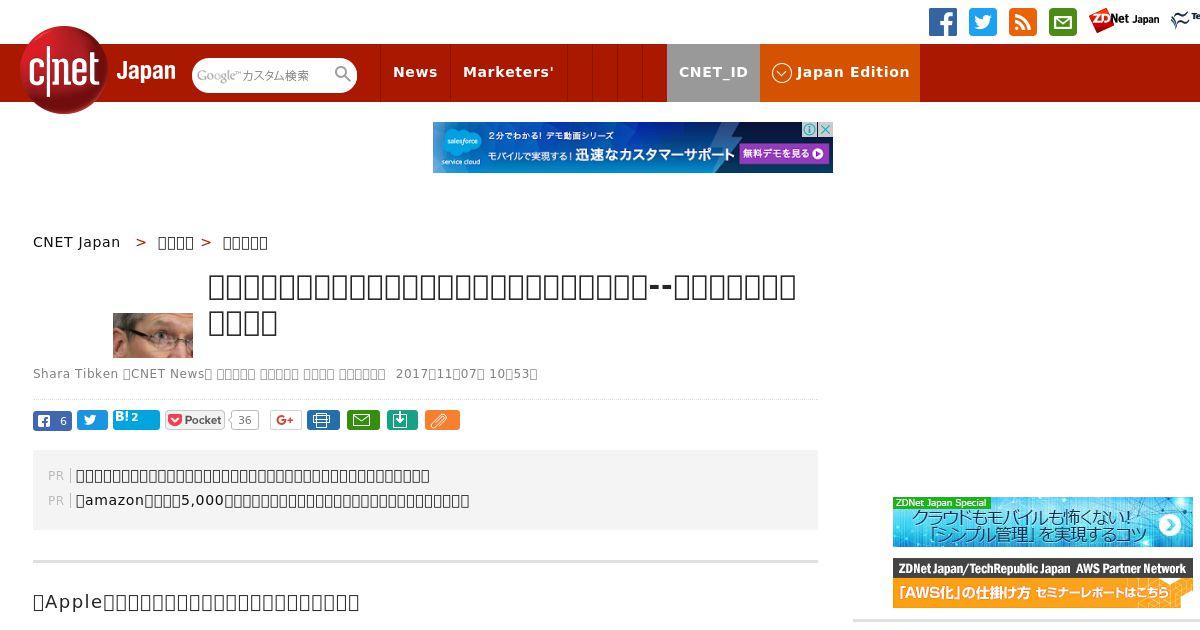Share article on Facebook with count 6
1200x630 pixels.
(52, 420)
